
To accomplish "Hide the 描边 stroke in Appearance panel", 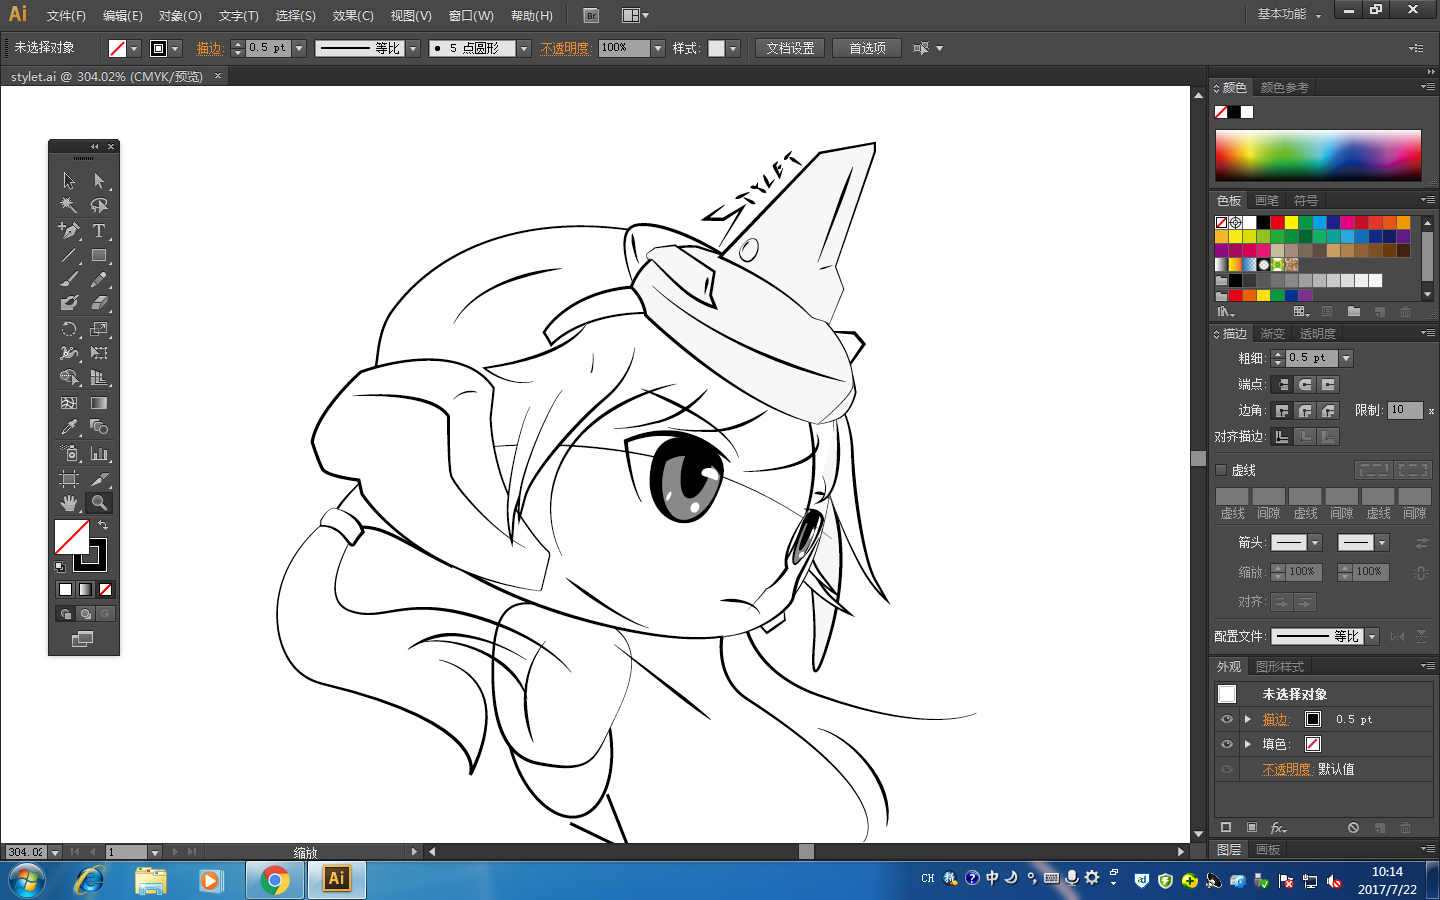I will [1227, 719].
